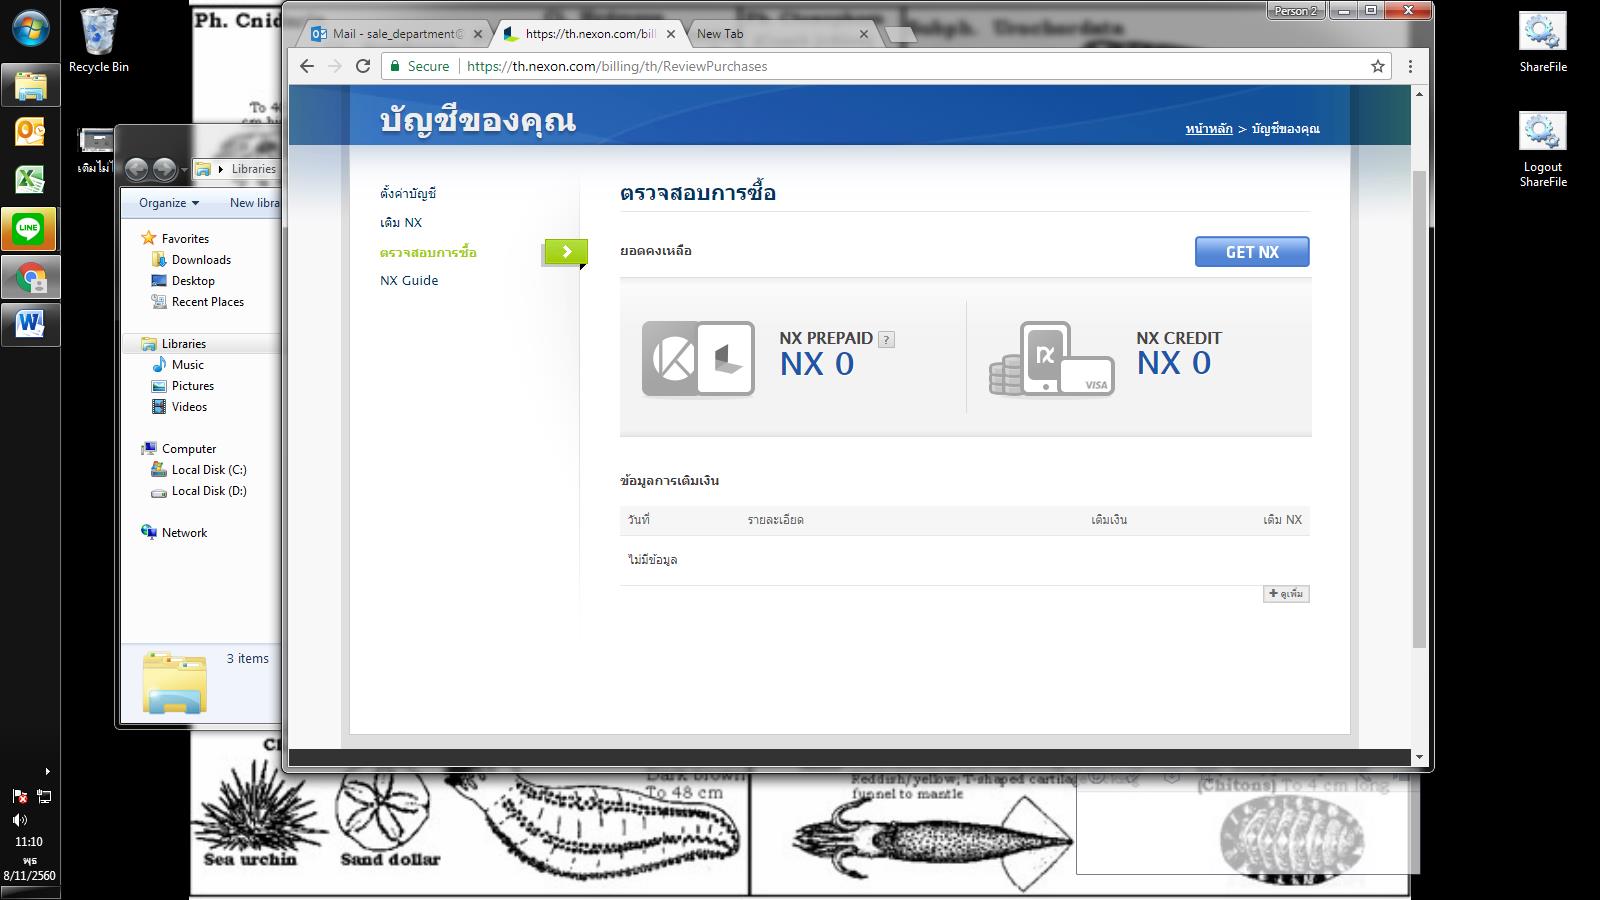
Task: Click the Person 2 profile button
Action: click(1296, 11)
